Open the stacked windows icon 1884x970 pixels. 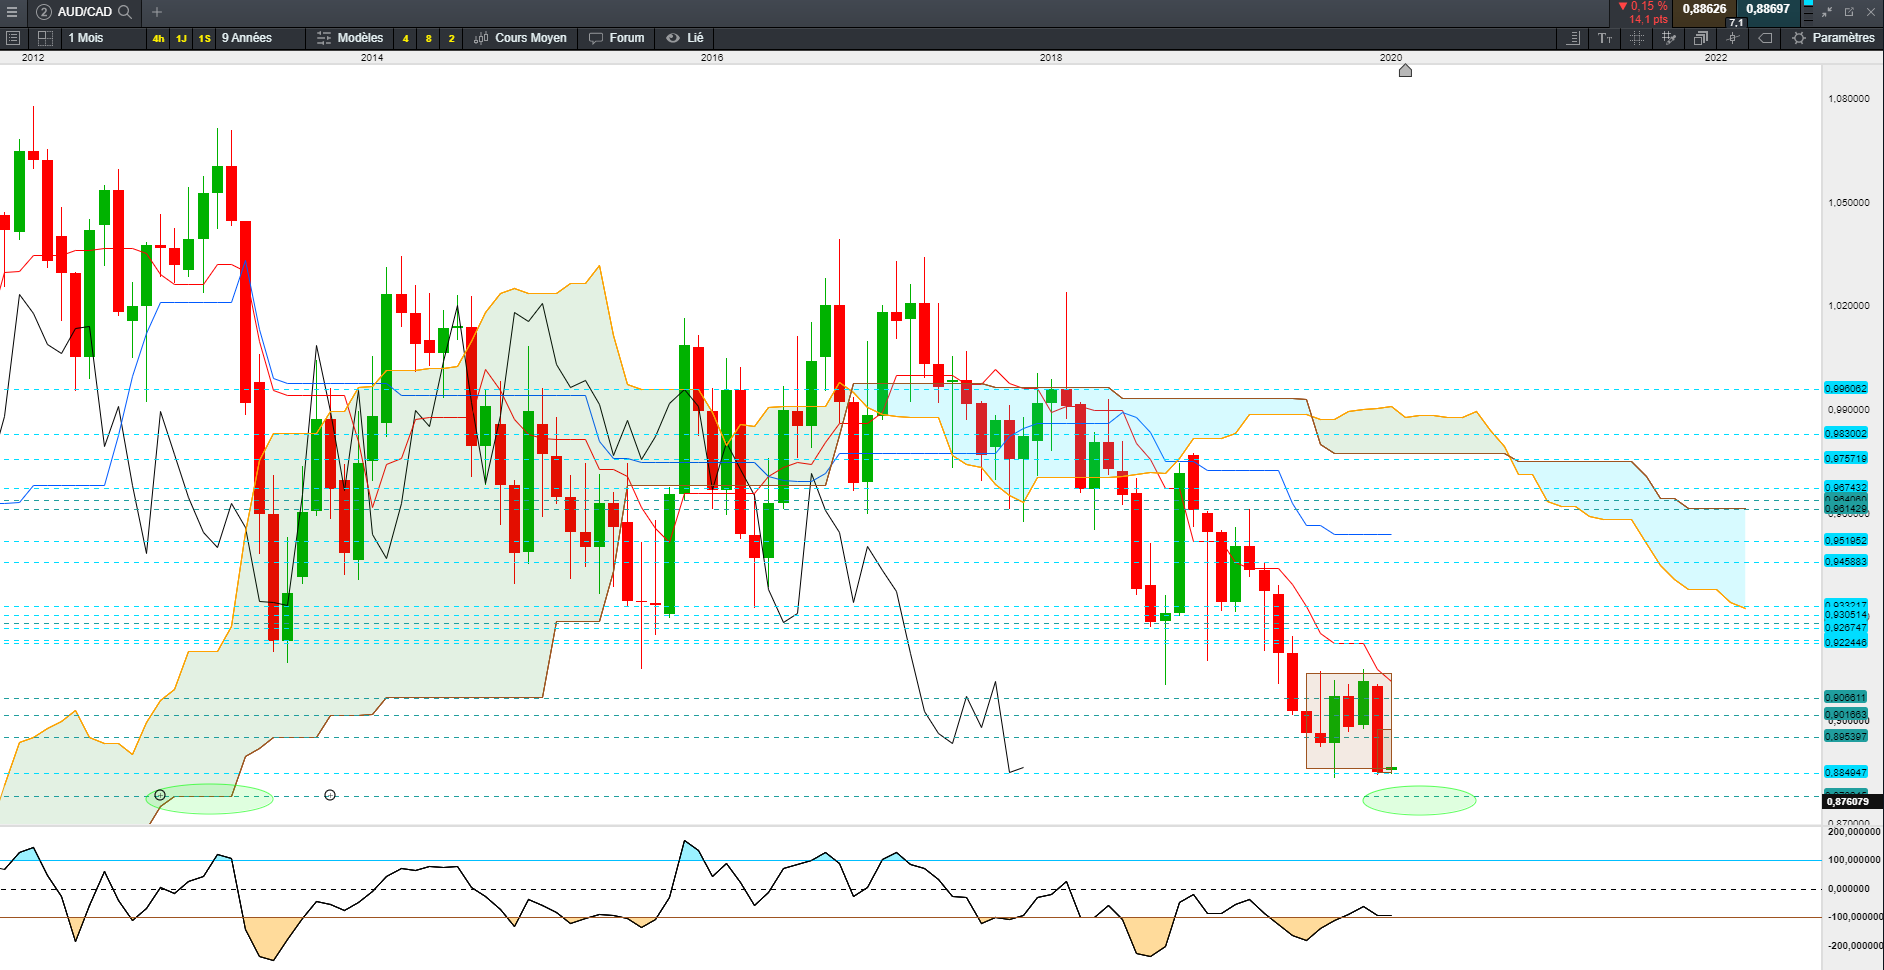click(1701, 38)
